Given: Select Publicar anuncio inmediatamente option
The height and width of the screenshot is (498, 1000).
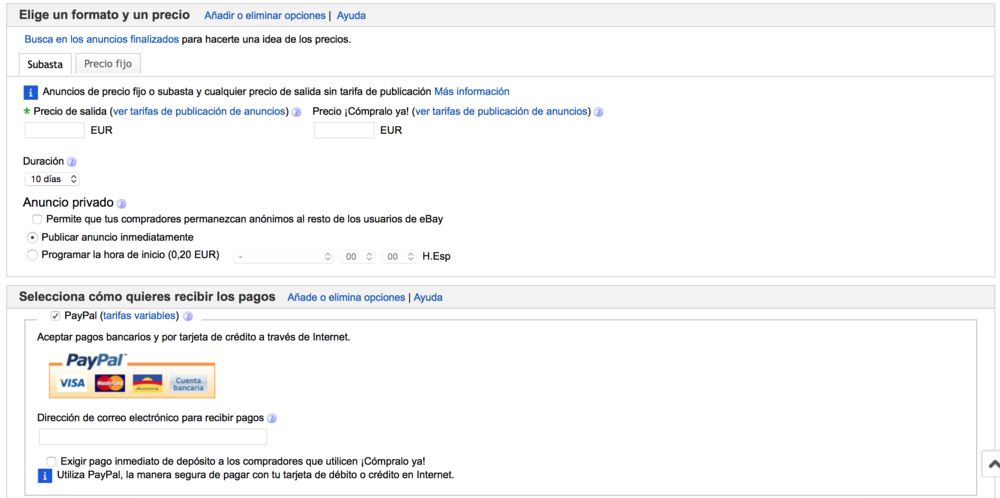Looking at the screenshot, I should 33,237.
